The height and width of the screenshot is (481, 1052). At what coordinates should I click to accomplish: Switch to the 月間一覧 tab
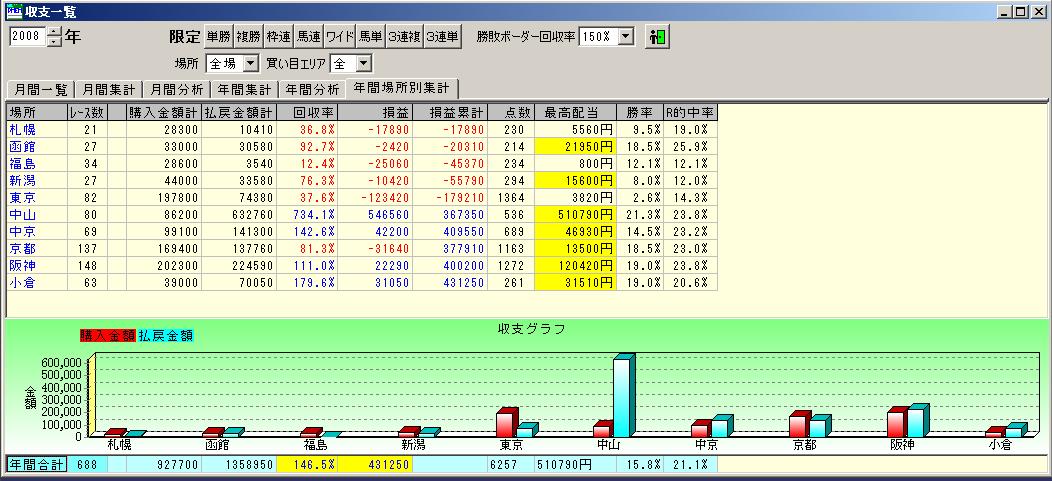click(40, 89)
